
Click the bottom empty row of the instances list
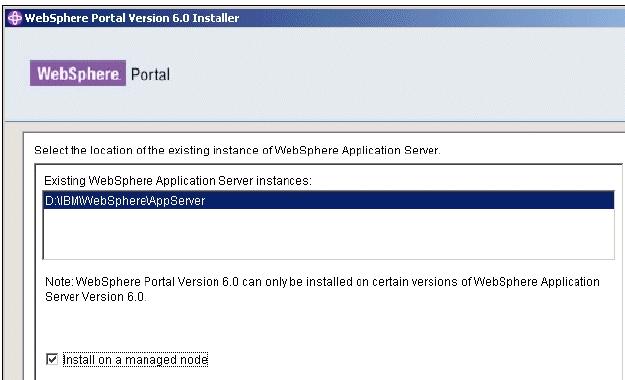coord(328,250)
